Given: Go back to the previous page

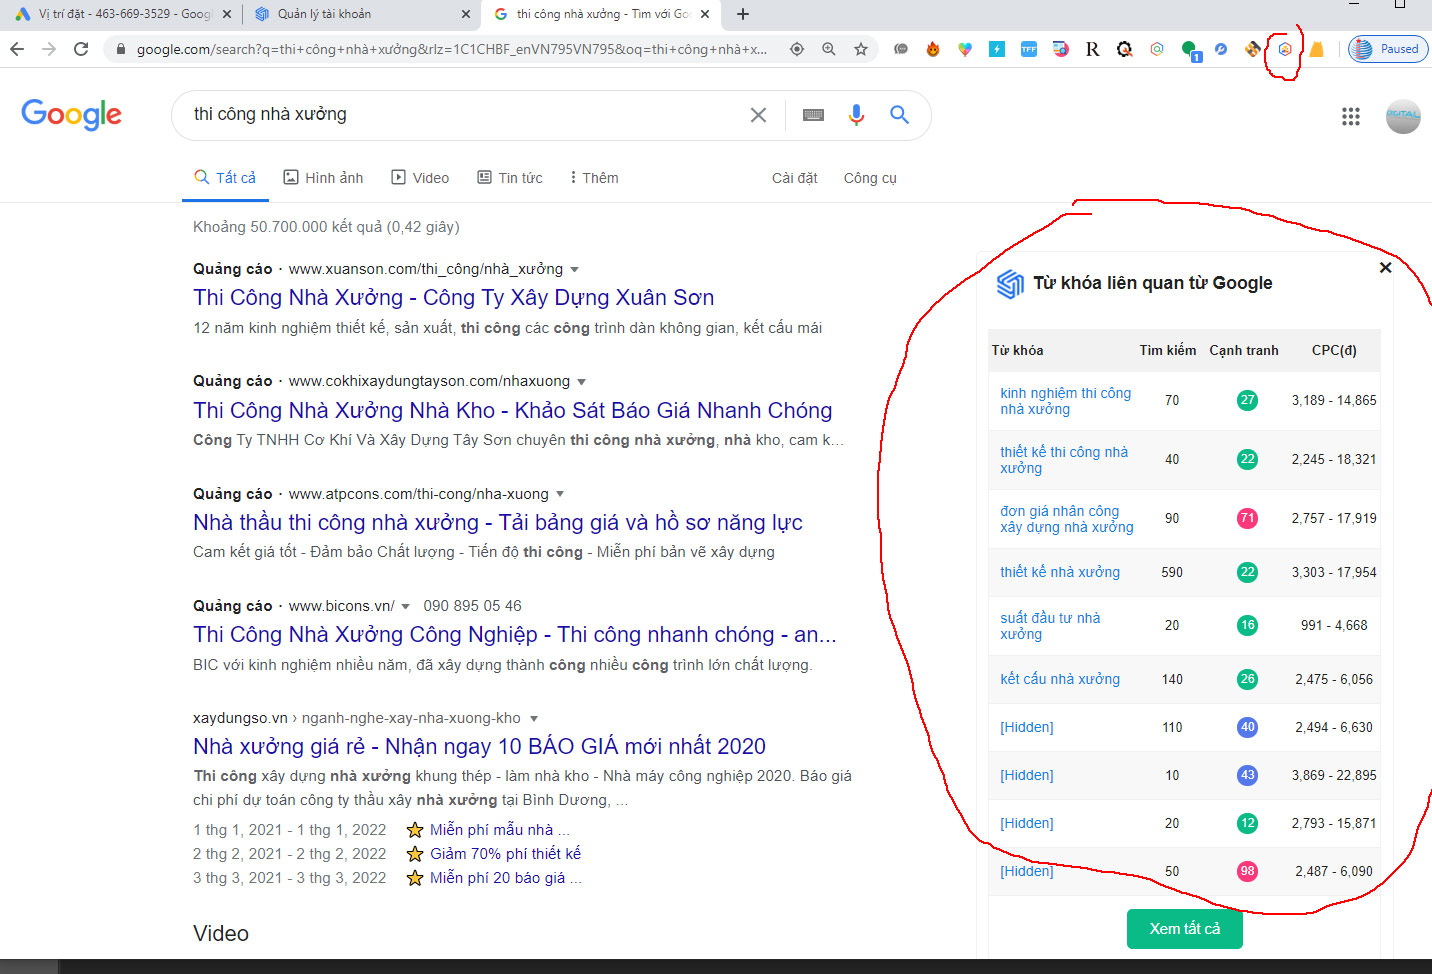Looking at the screenshot, I should (x=17, y=49).
